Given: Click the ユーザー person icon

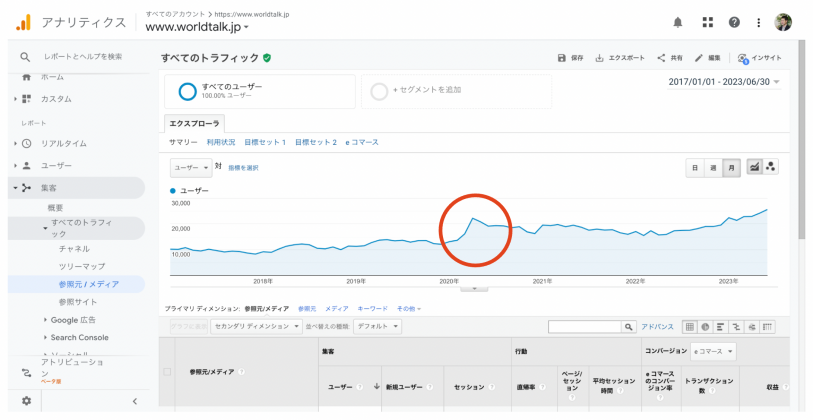Looking at the screenshot, I should coord(26,165).
